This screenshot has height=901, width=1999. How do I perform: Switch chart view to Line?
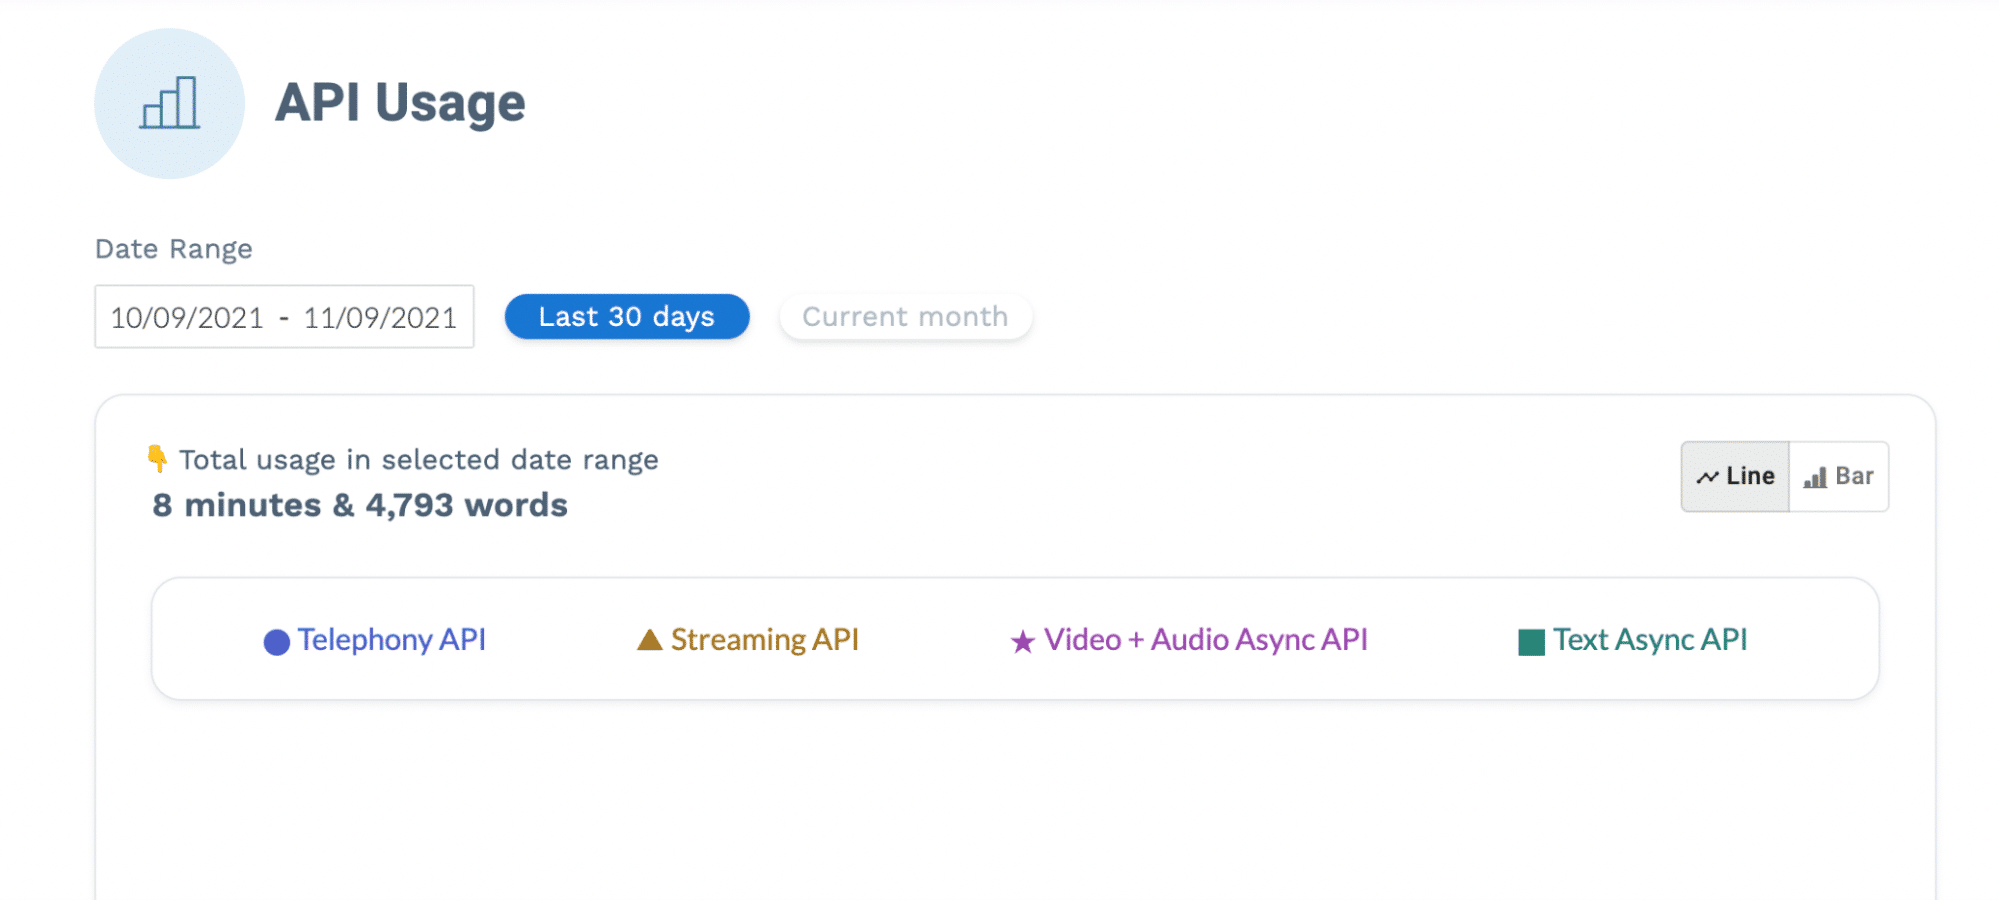coord(1736,477)
